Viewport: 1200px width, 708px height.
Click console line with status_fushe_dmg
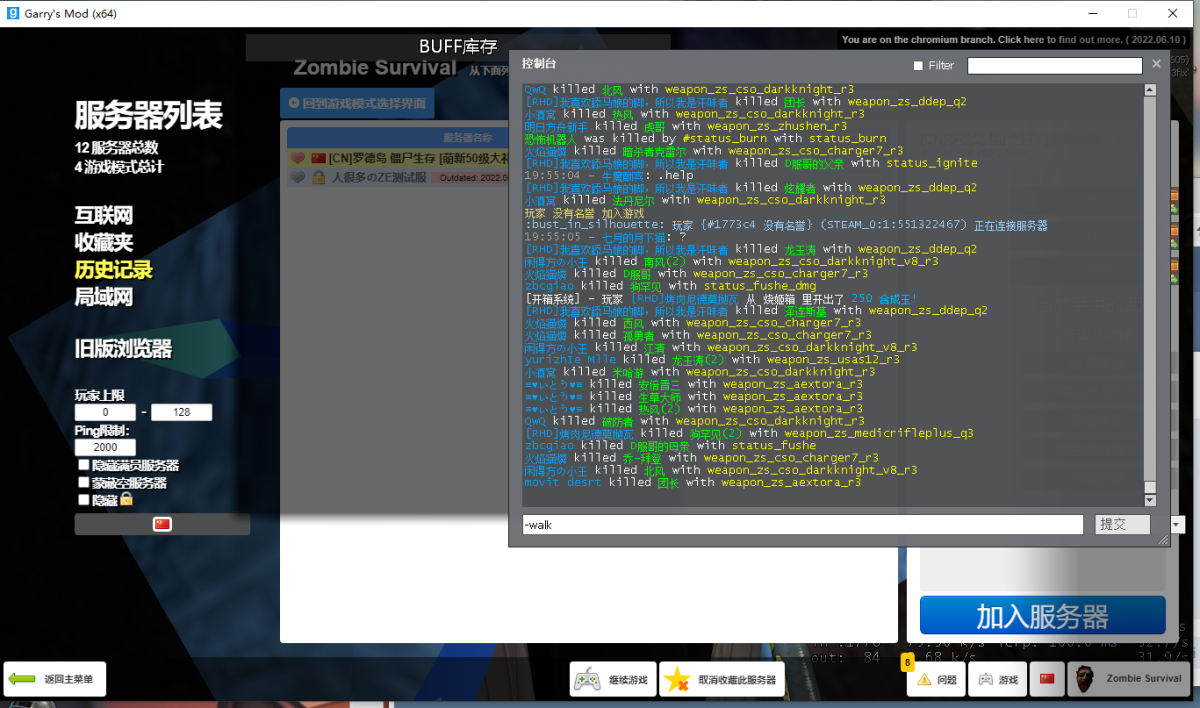pos(669,286)
